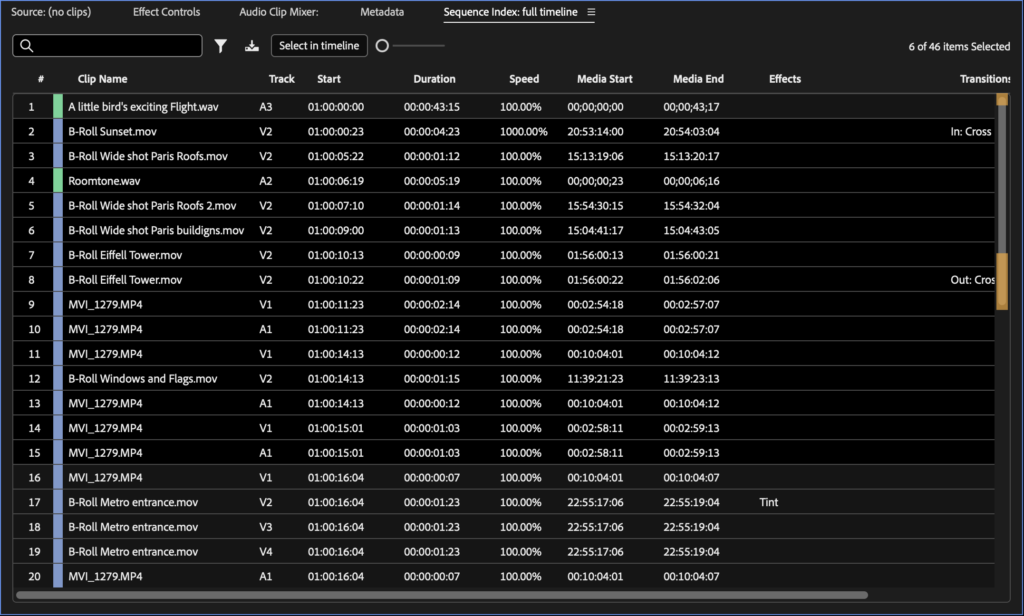Open the Sequence Index panel menu icon
The image size is (1024, 616).
click(x=591, y=12)
